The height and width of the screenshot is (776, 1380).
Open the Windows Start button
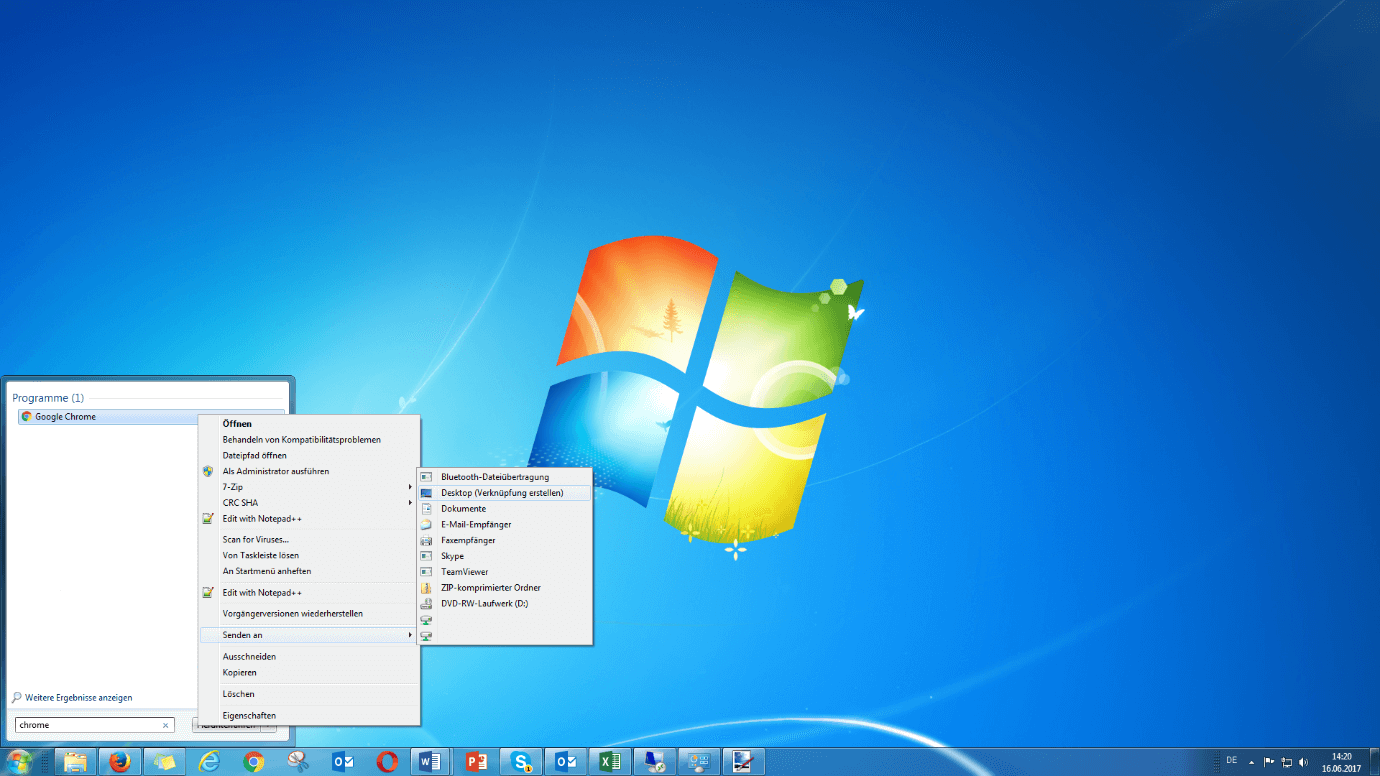19,762
